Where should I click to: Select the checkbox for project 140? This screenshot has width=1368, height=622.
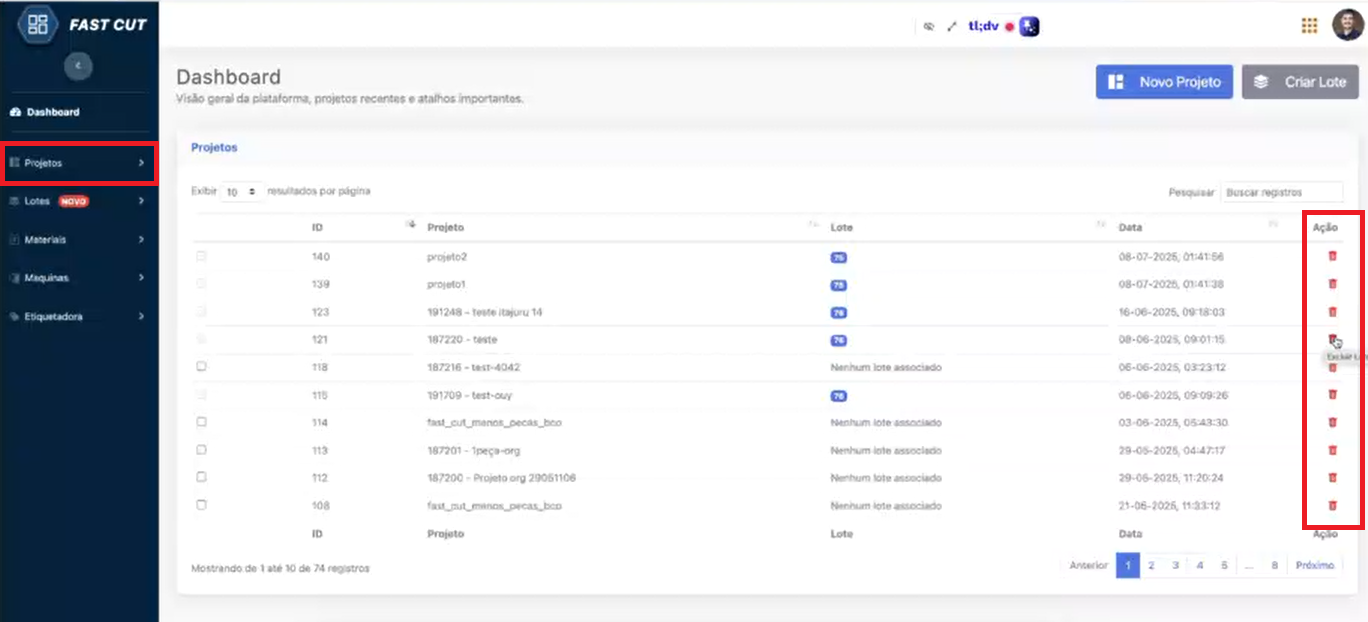pyautogui.click(x=201, y=257)
